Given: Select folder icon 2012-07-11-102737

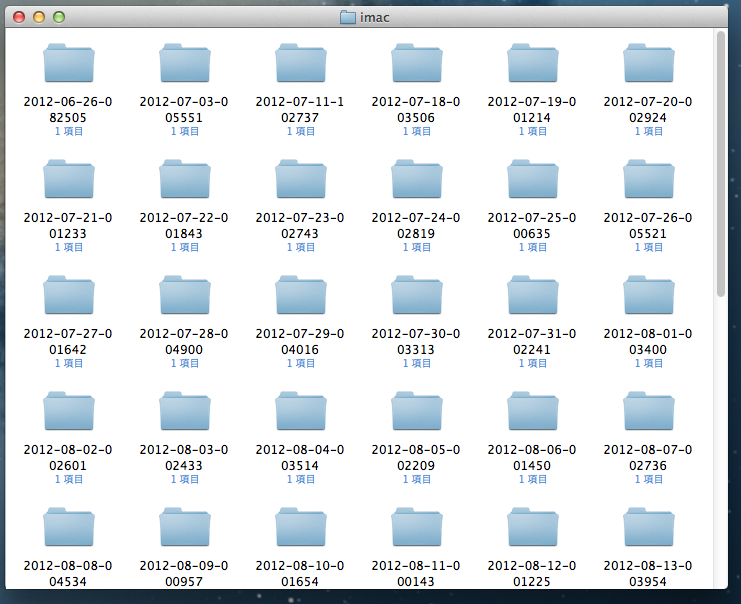Looking at the screenshot, I should click(x=301, y=63).
